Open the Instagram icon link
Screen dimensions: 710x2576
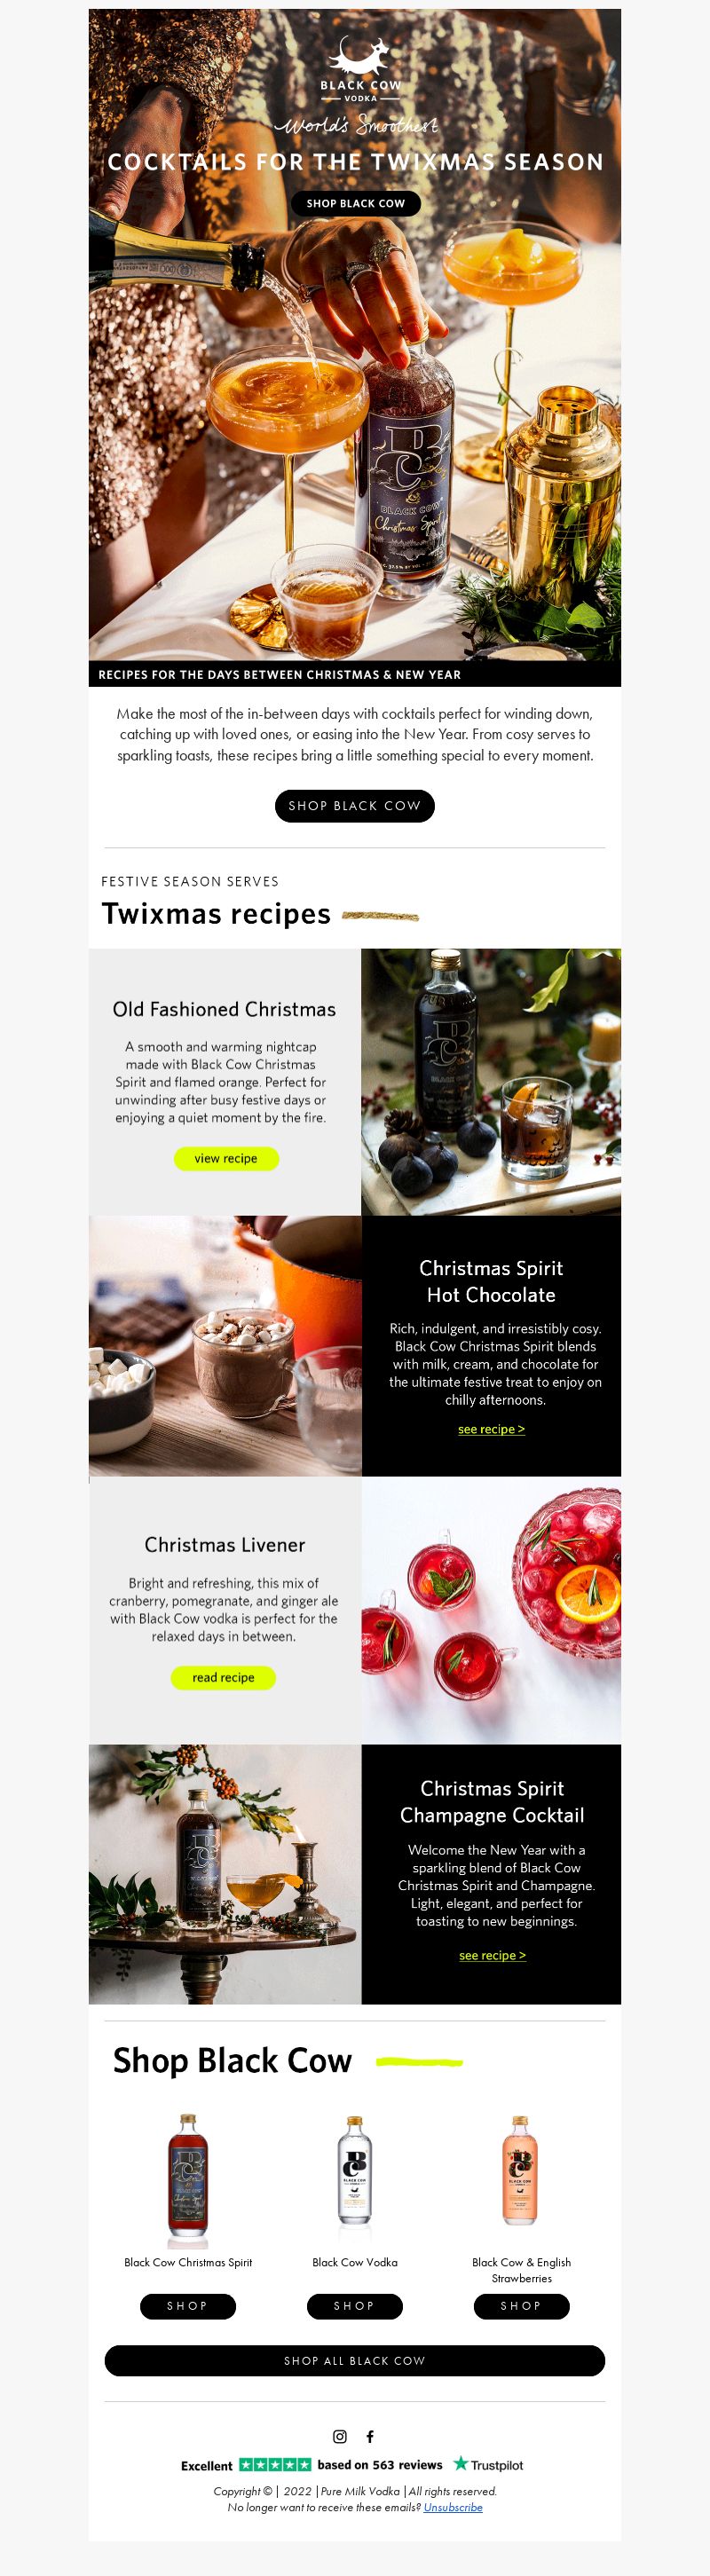coord(340,2436)
